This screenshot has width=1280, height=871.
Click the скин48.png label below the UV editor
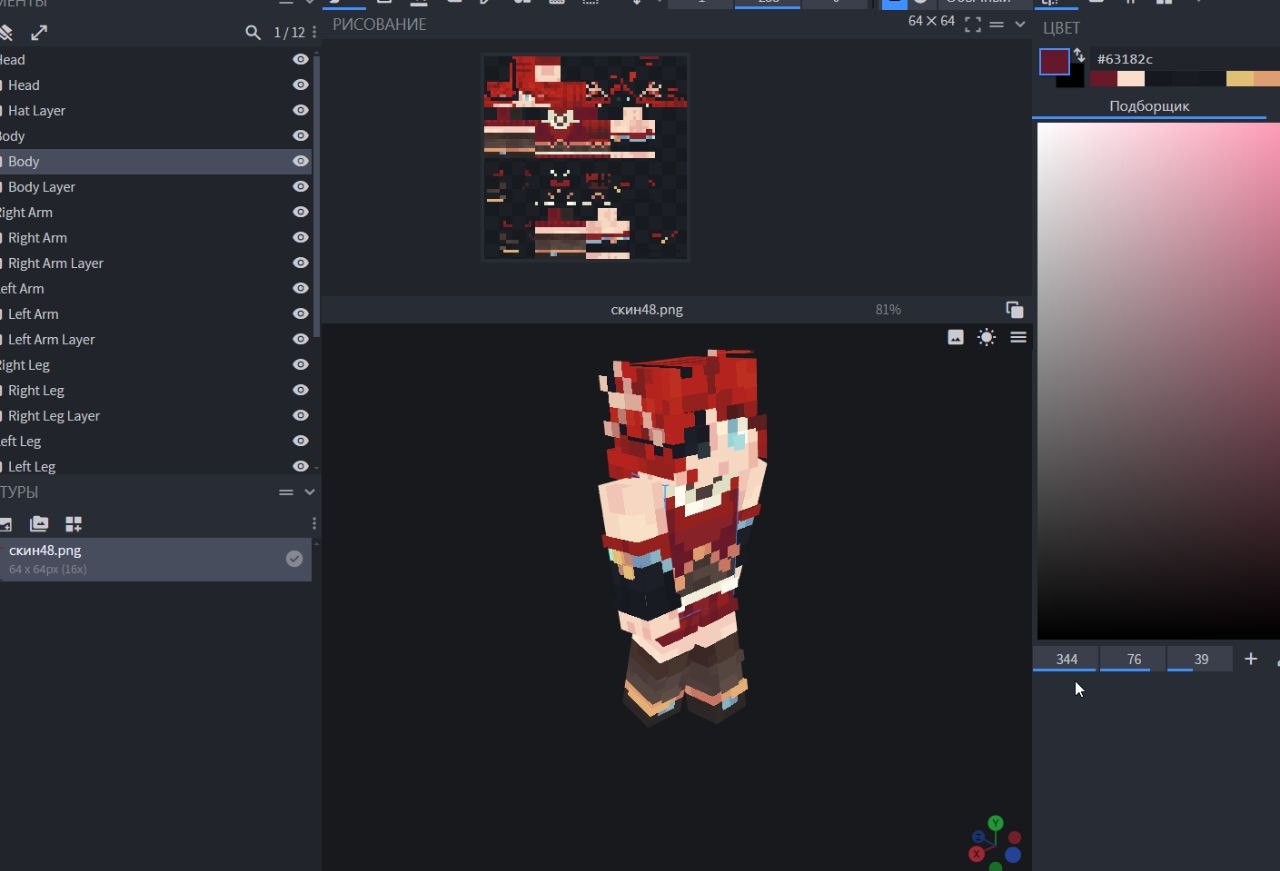(x=647, y=310)
